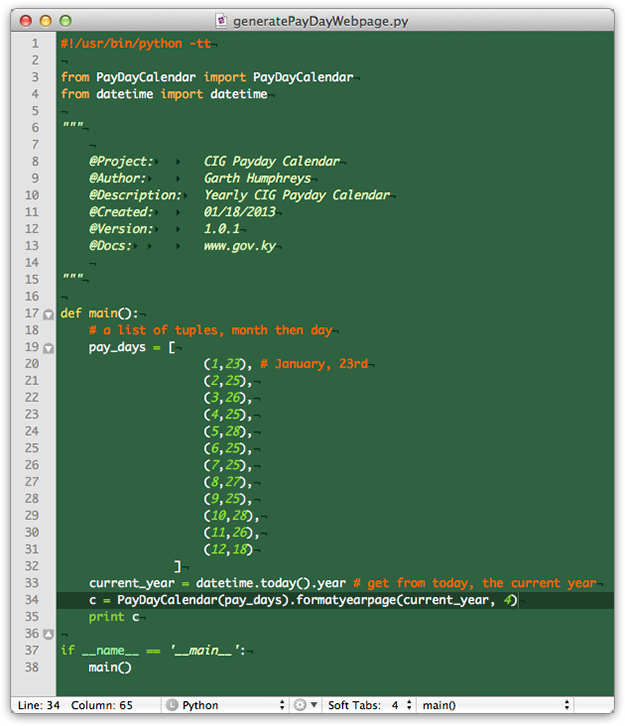Click 'from datetime import datetime' line

click(164, 94)
